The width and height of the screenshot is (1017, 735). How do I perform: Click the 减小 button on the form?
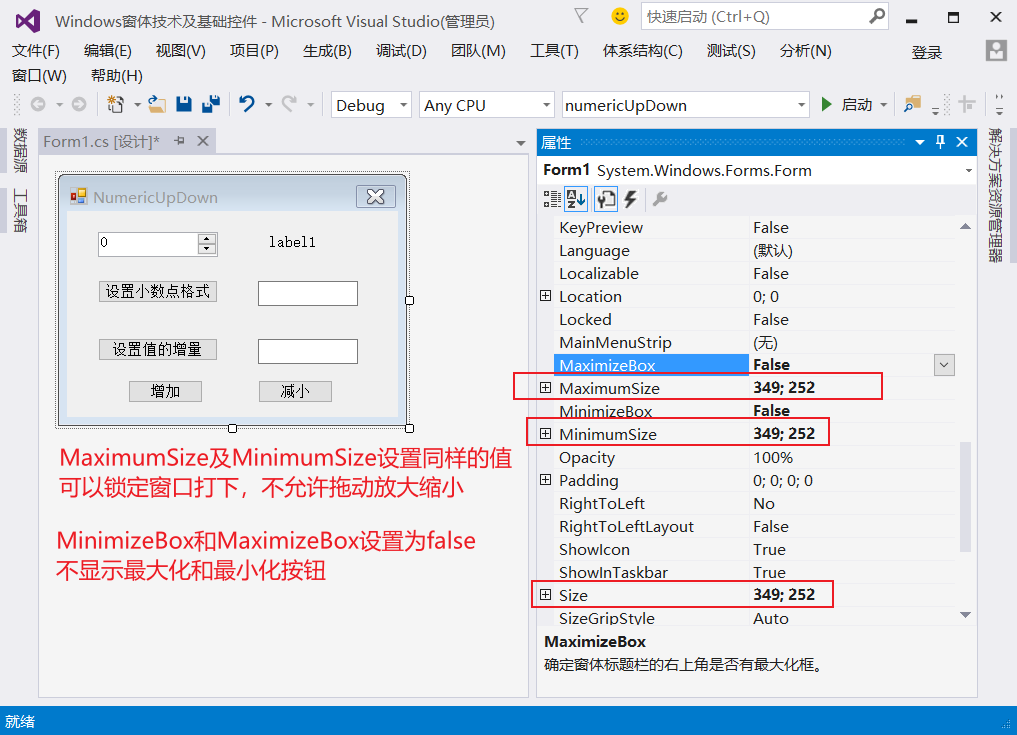295,391
